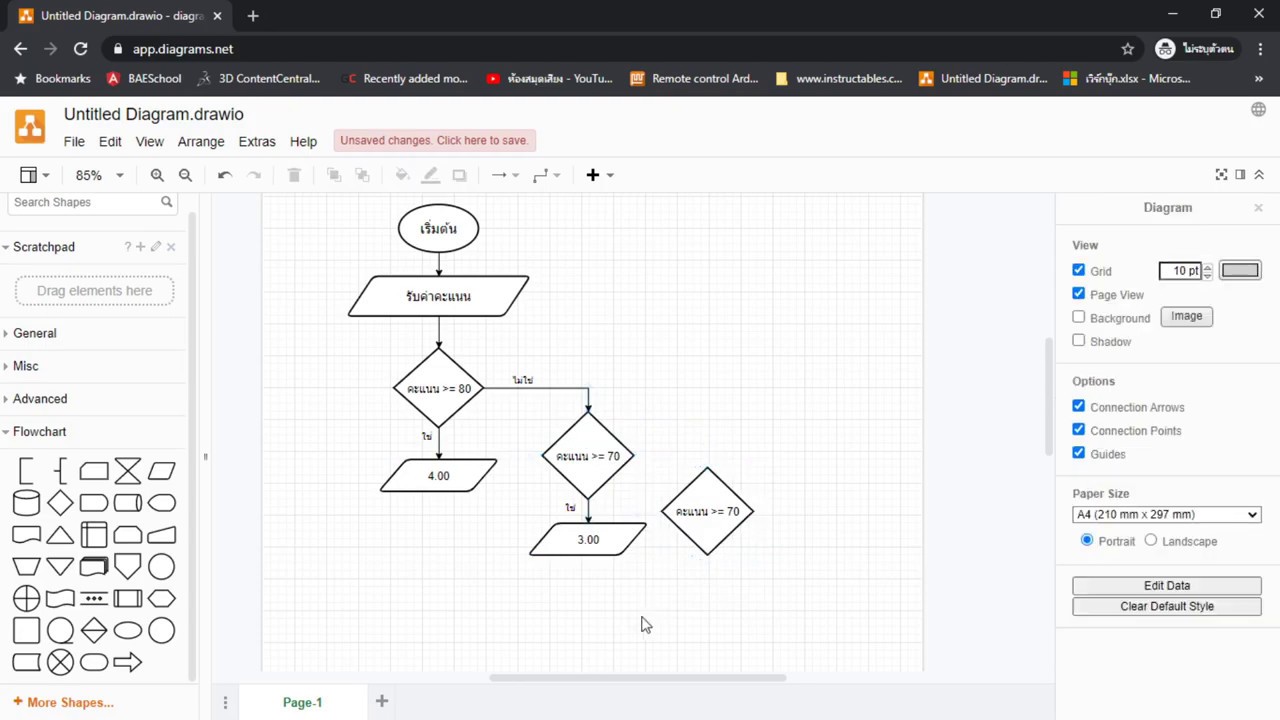The width and height of the screenshot is (1280, 720).
Task: Toggle the Connection Arrows checkbox
Action: coord(1078,406)
